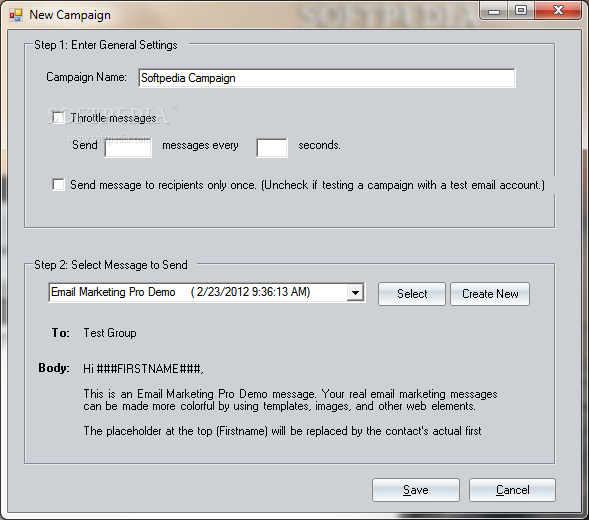Image resolution: width=589 pixels, height=520 pixels.
Task: Open the message selection dropdown arrow
Action: tap(355, 292)
